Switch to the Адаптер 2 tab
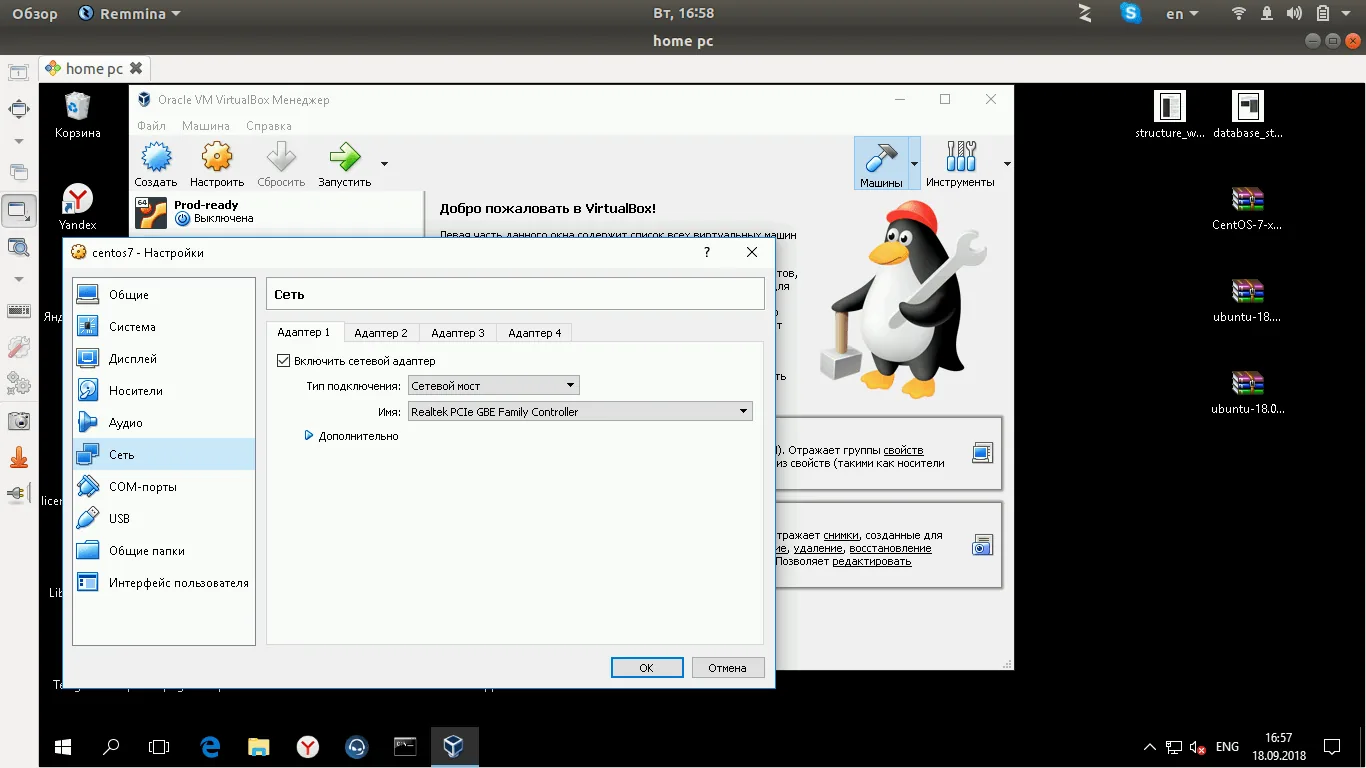This screenshot has height=768, width=1366. click(x=381, y=332)
